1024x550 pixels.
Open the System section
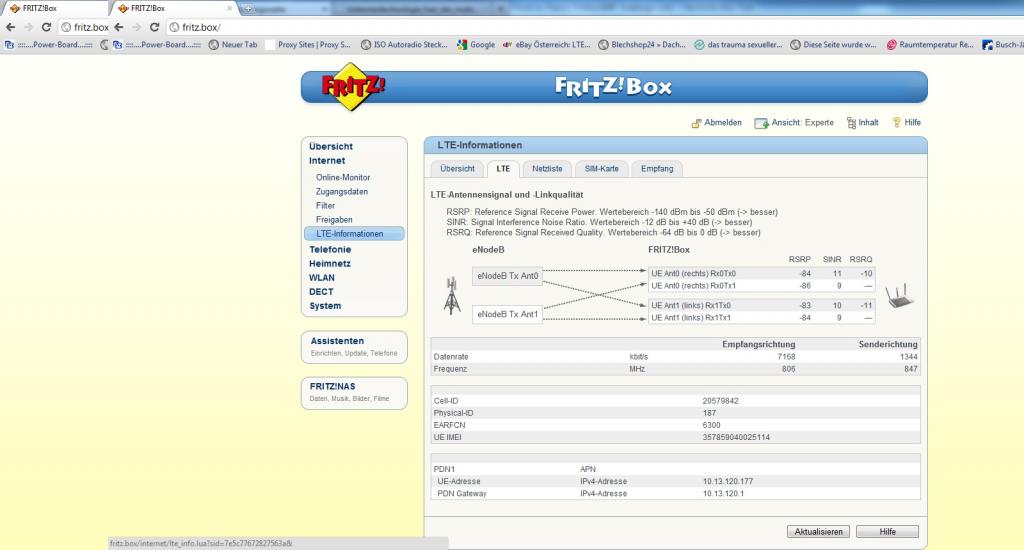click(x=325, y=306)
